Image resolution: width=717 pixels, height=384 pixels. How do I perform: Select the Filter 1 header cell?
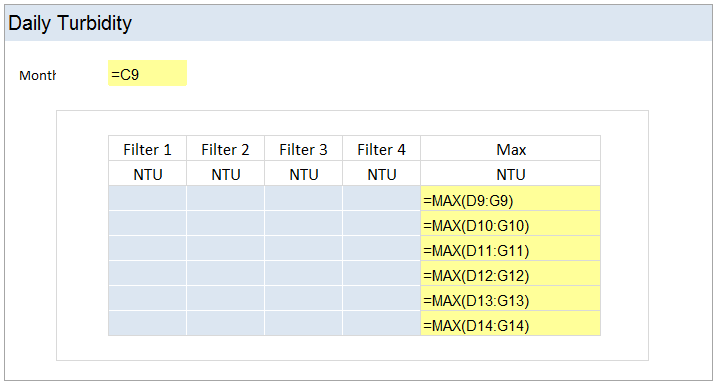(x=147, y=148)
